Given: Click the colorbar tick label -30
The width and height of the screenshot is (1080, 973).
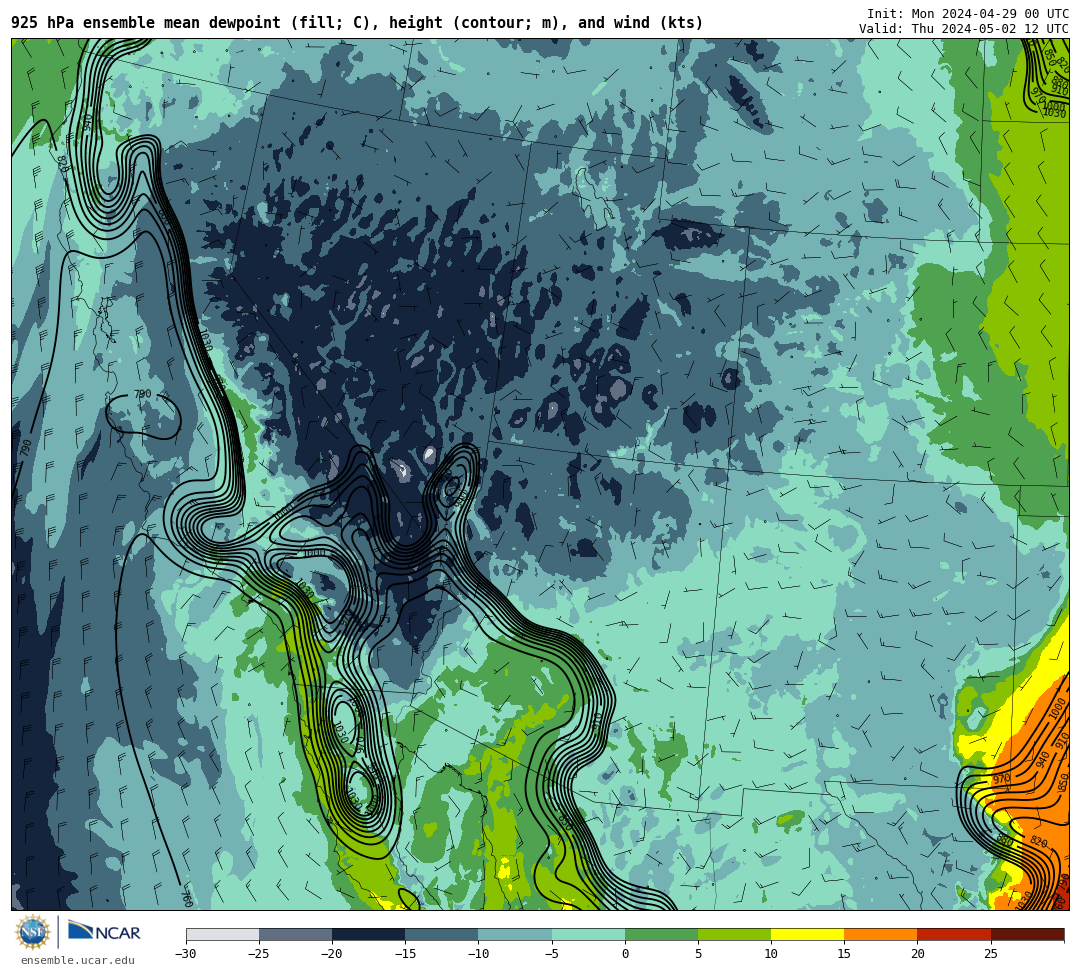Looking at the screenshot, I should tap(185, 954).
